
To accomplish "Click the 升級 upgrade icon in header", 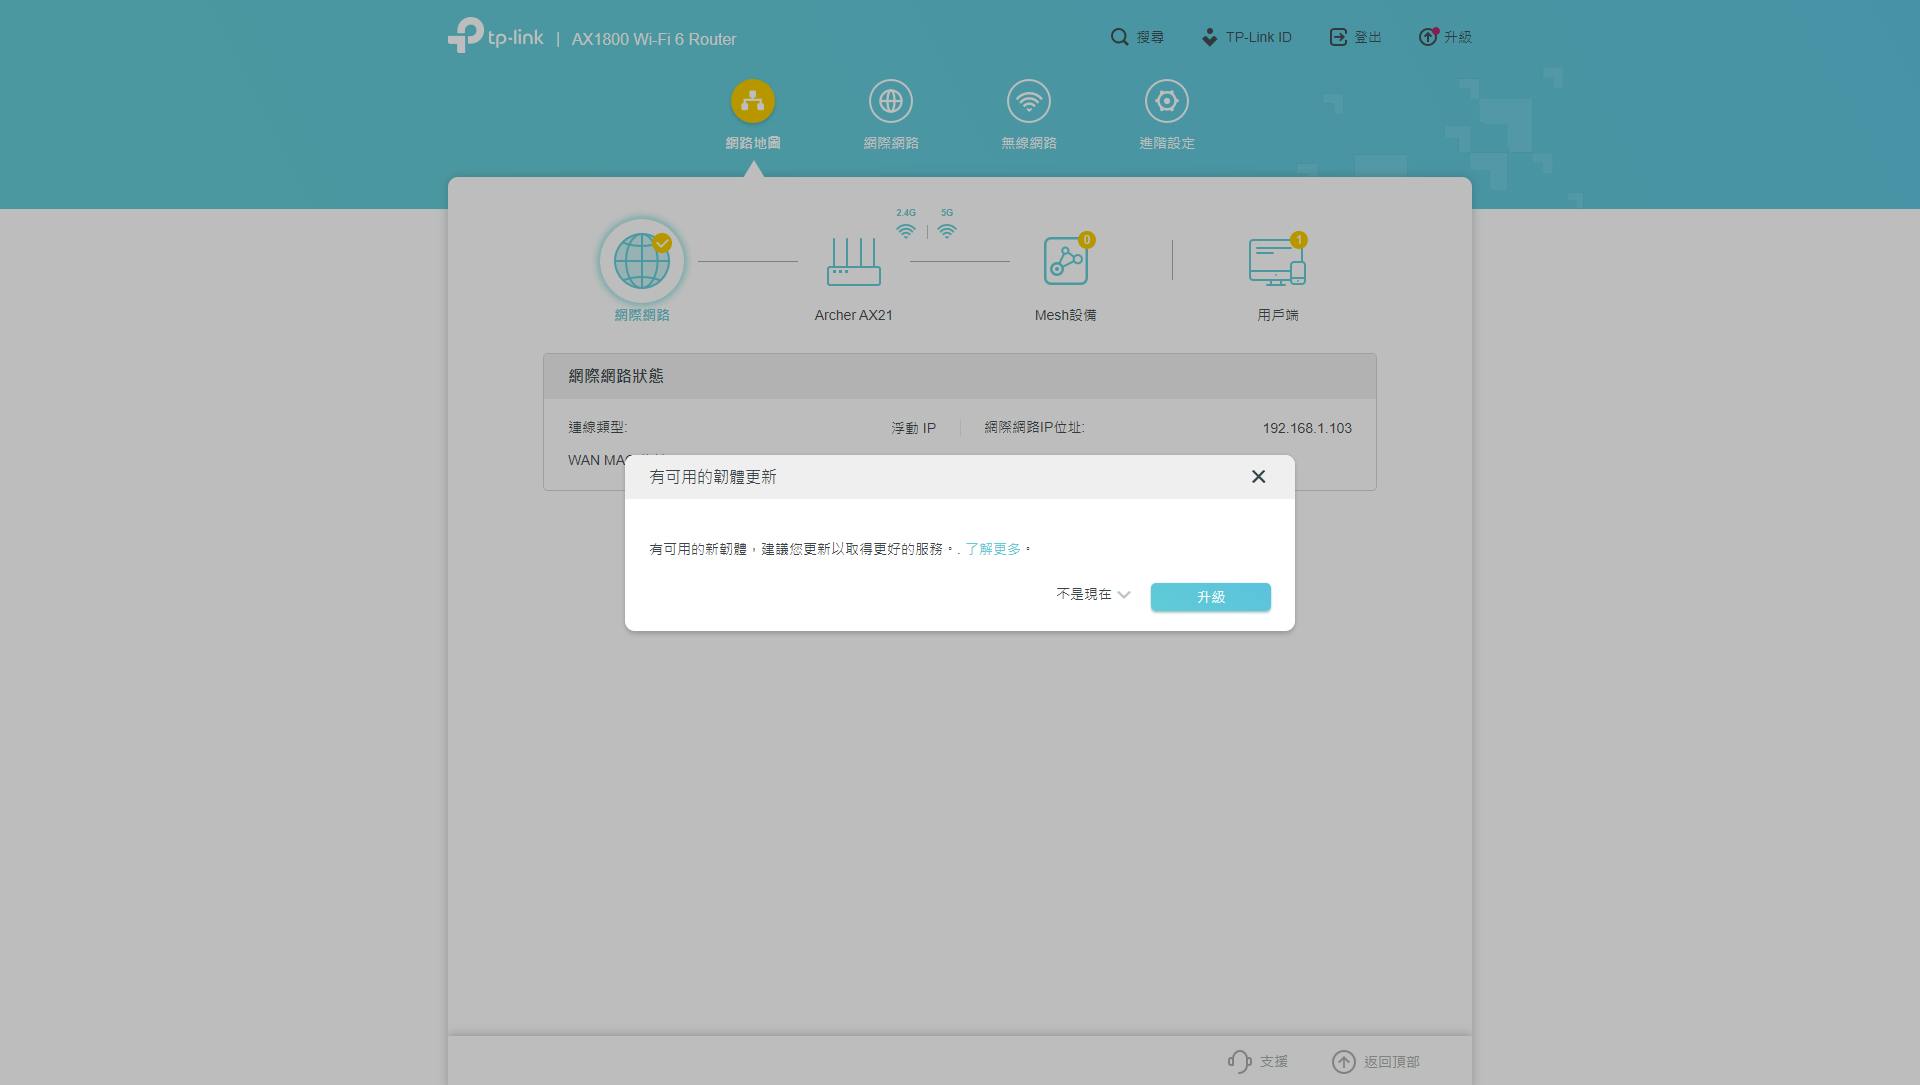I will click(1428, 37).
